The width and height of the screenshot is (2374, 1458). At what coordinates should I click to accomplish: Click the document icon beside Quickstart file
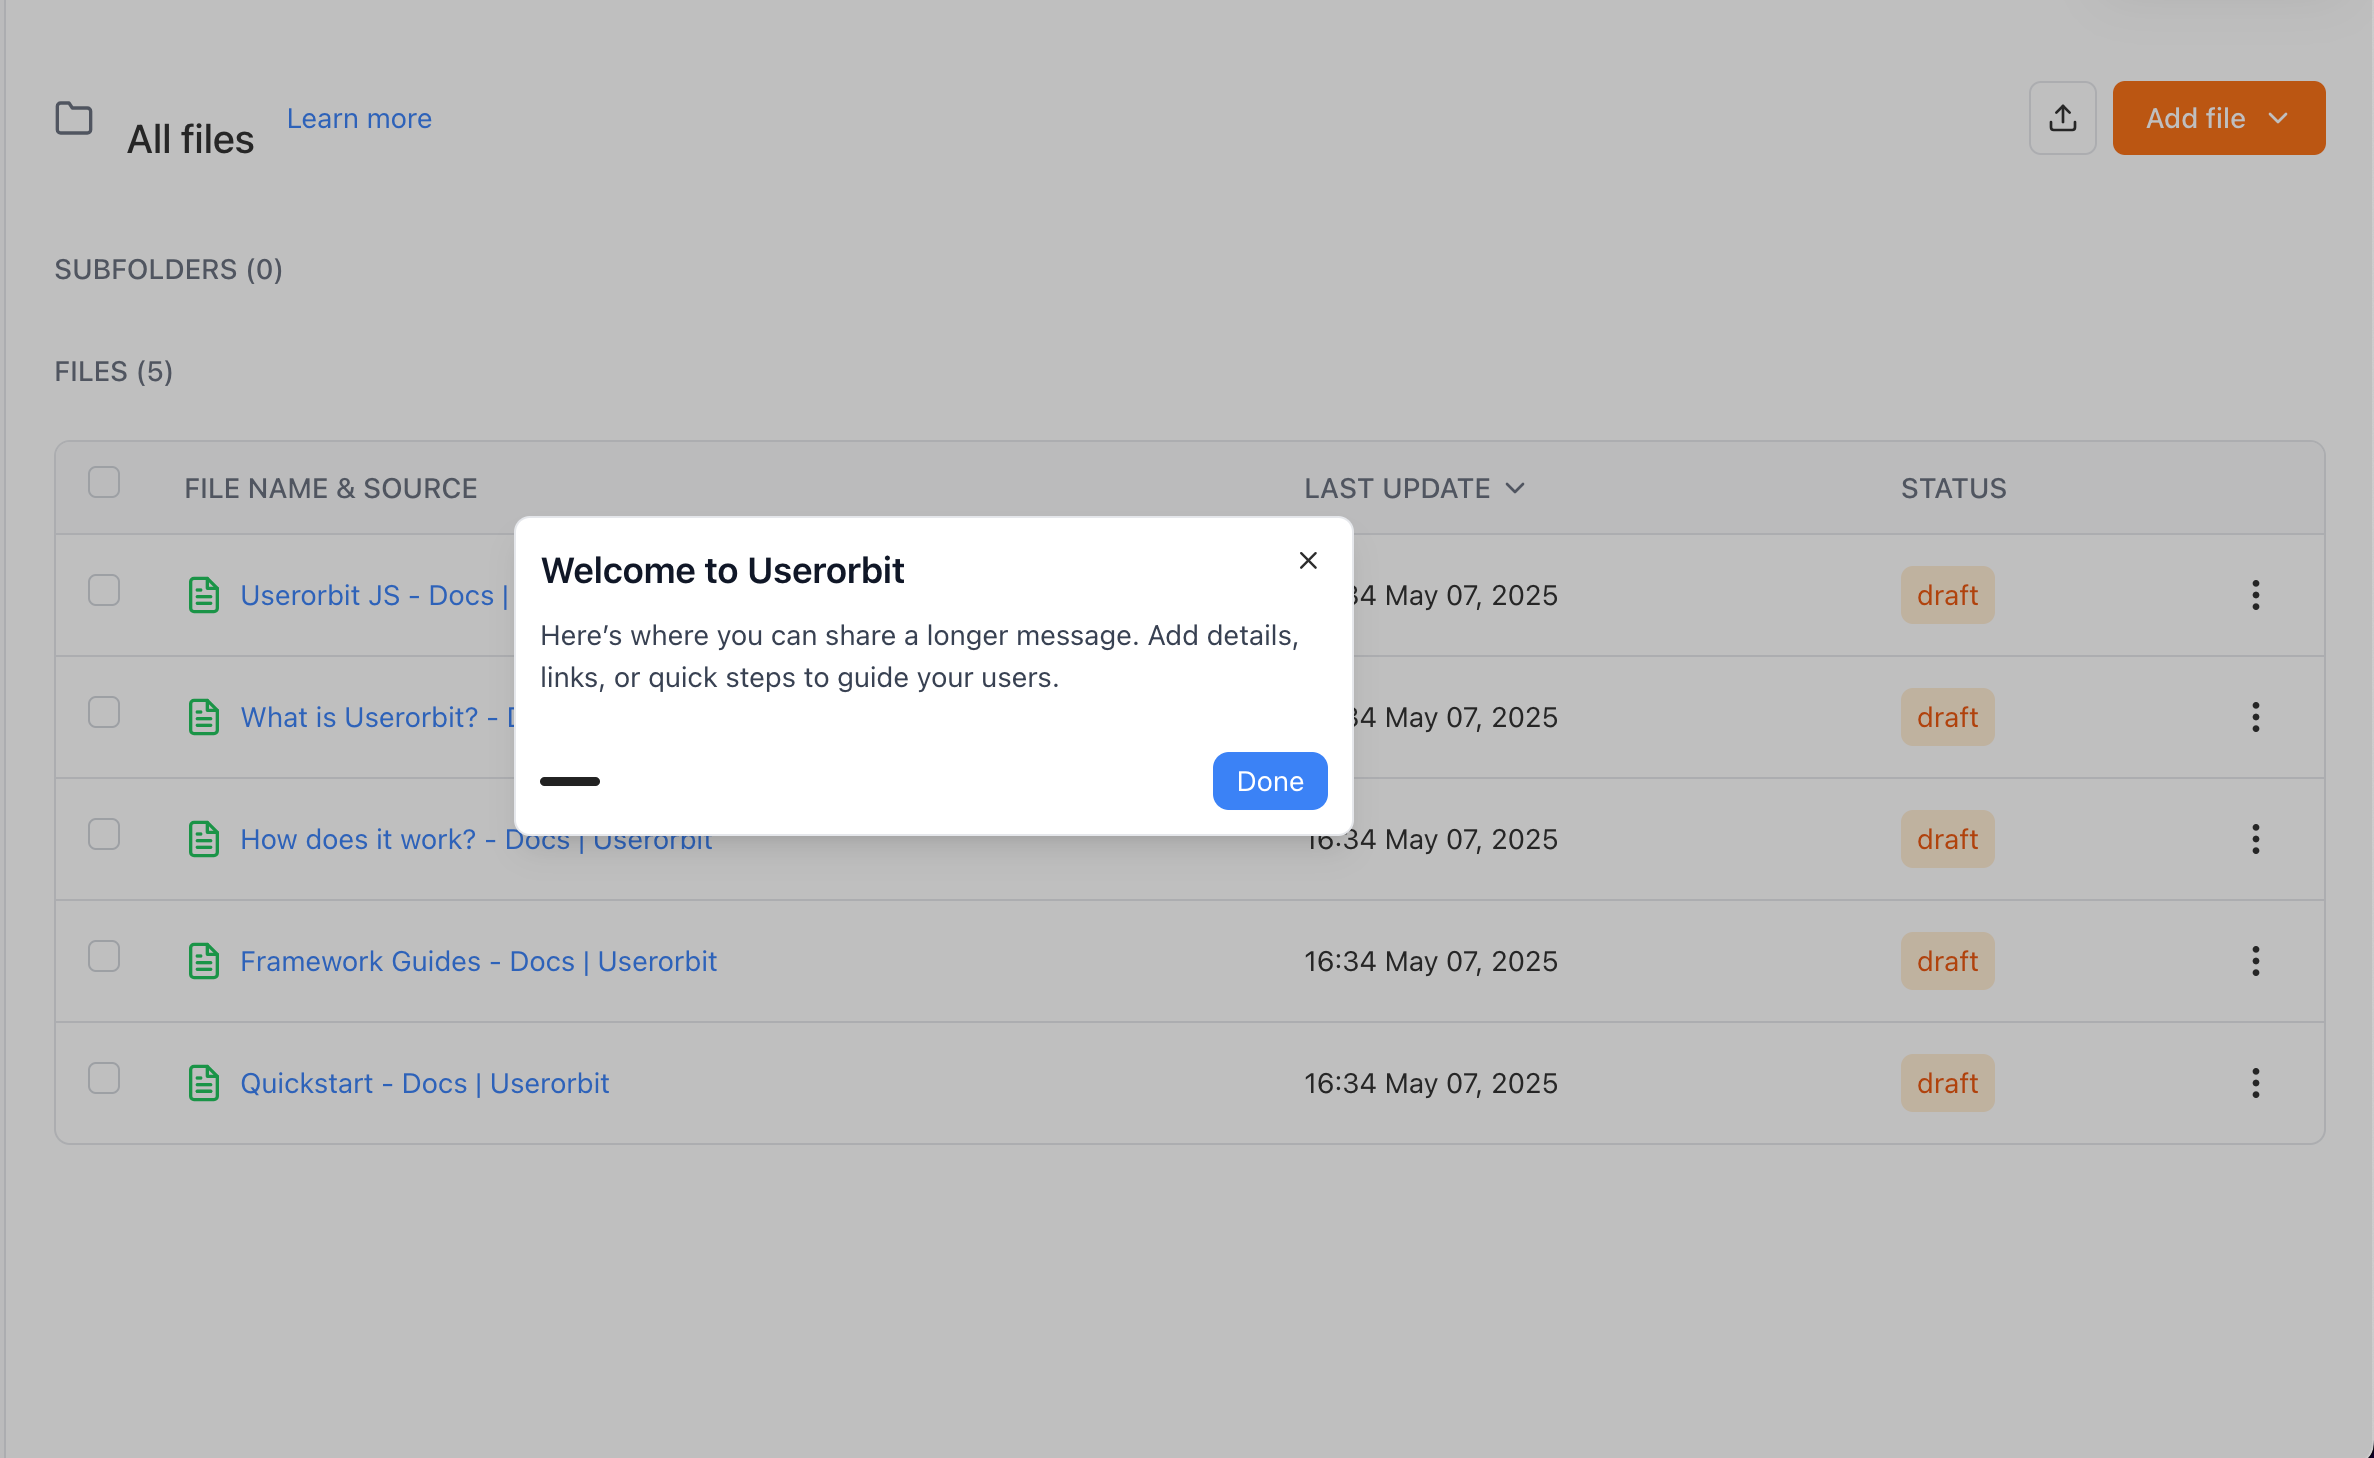point(204,1083)
